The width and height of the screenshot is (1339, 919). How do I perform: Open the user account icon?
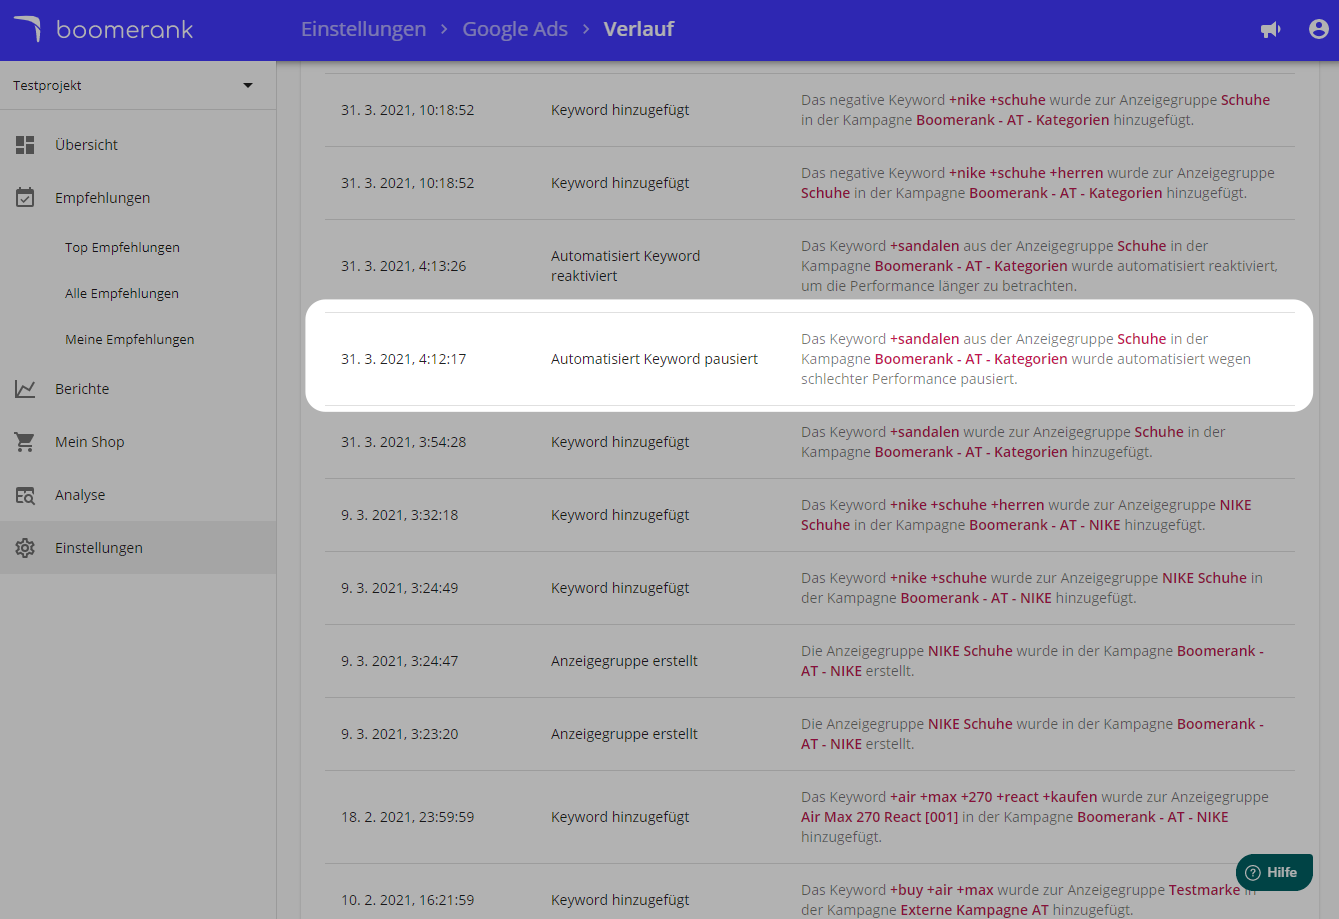tap(1319, 29)
